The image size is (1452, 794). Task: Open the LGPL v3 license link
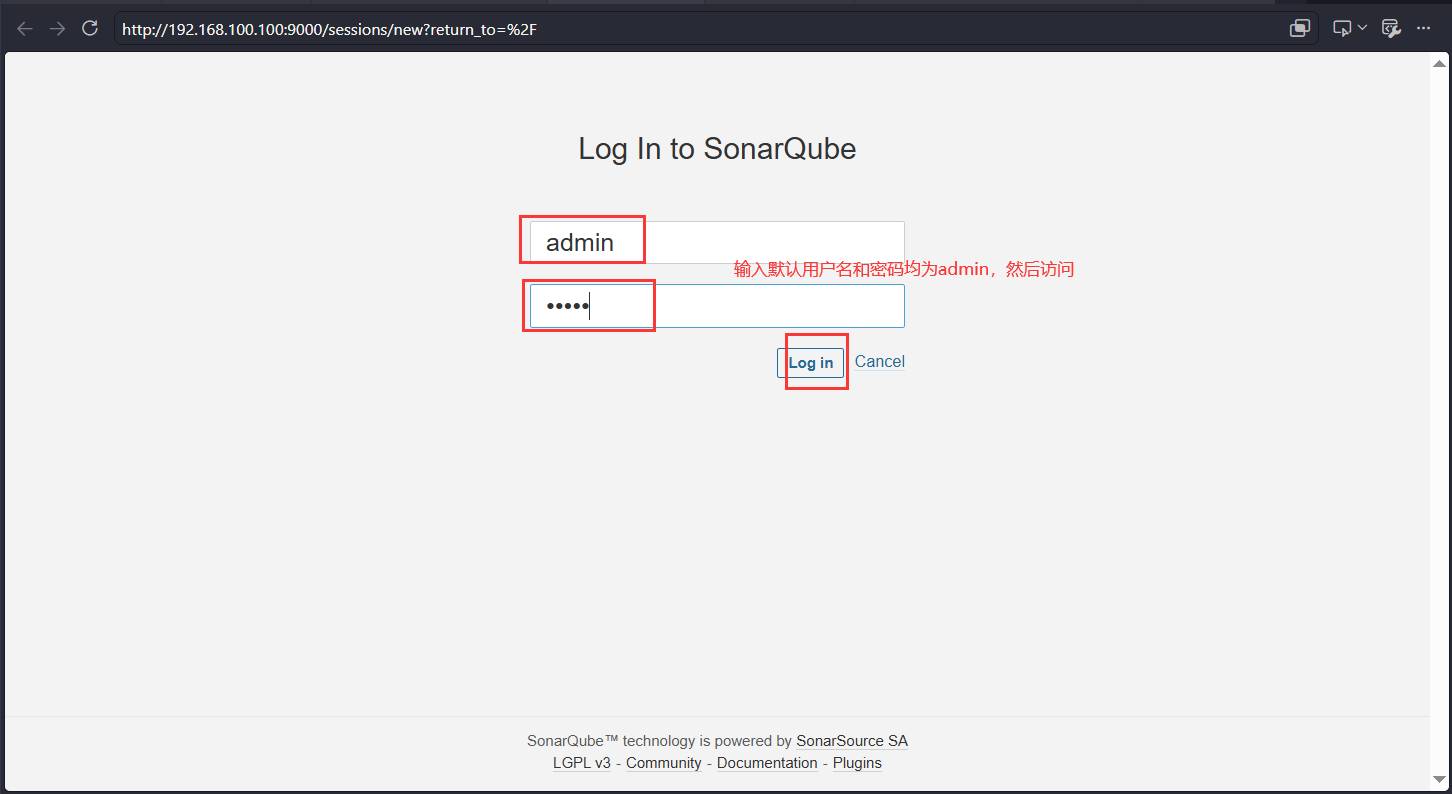tap(582, 763)
